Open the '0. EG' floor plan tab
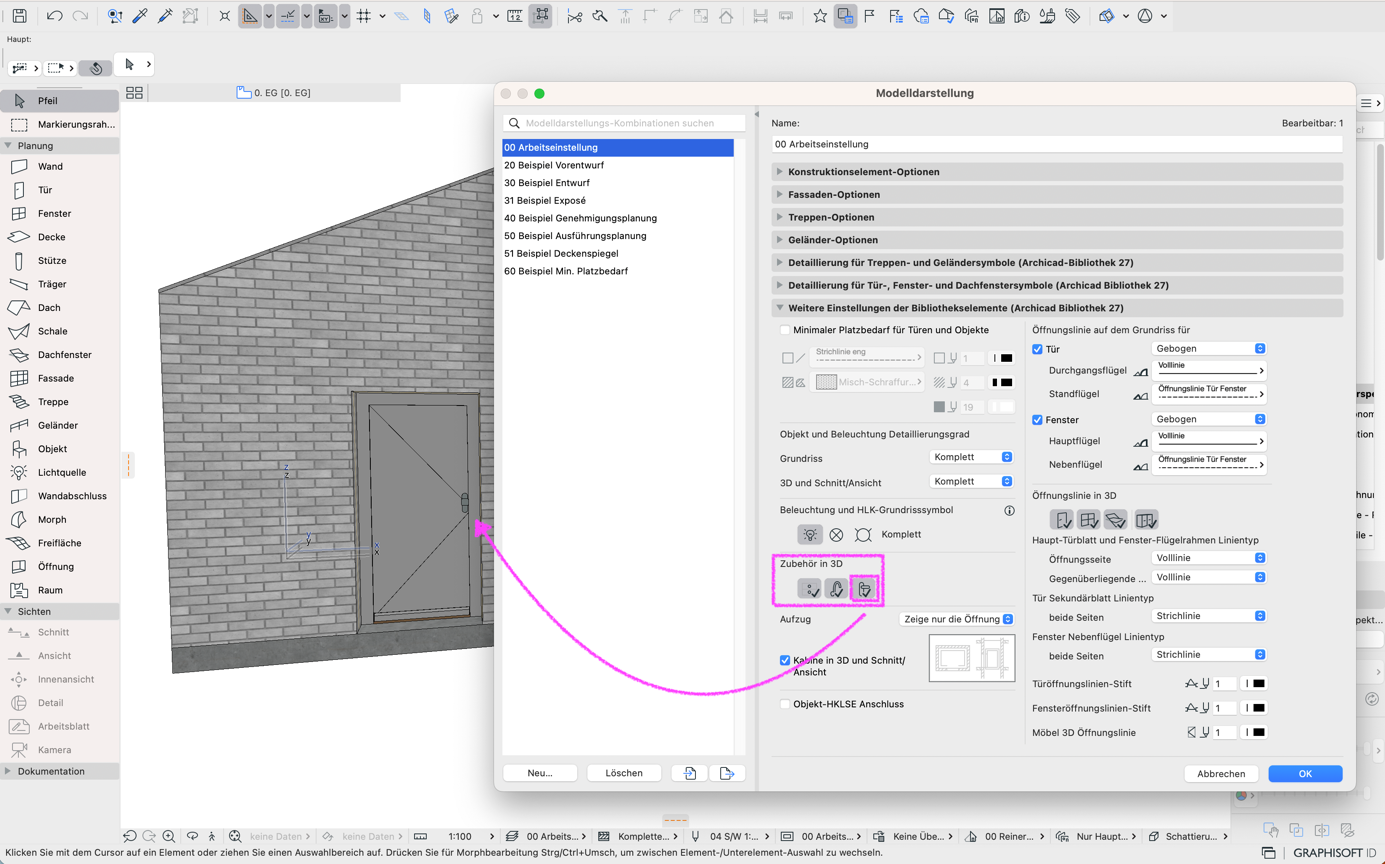 pyautogui.click(x=274, y=93)
